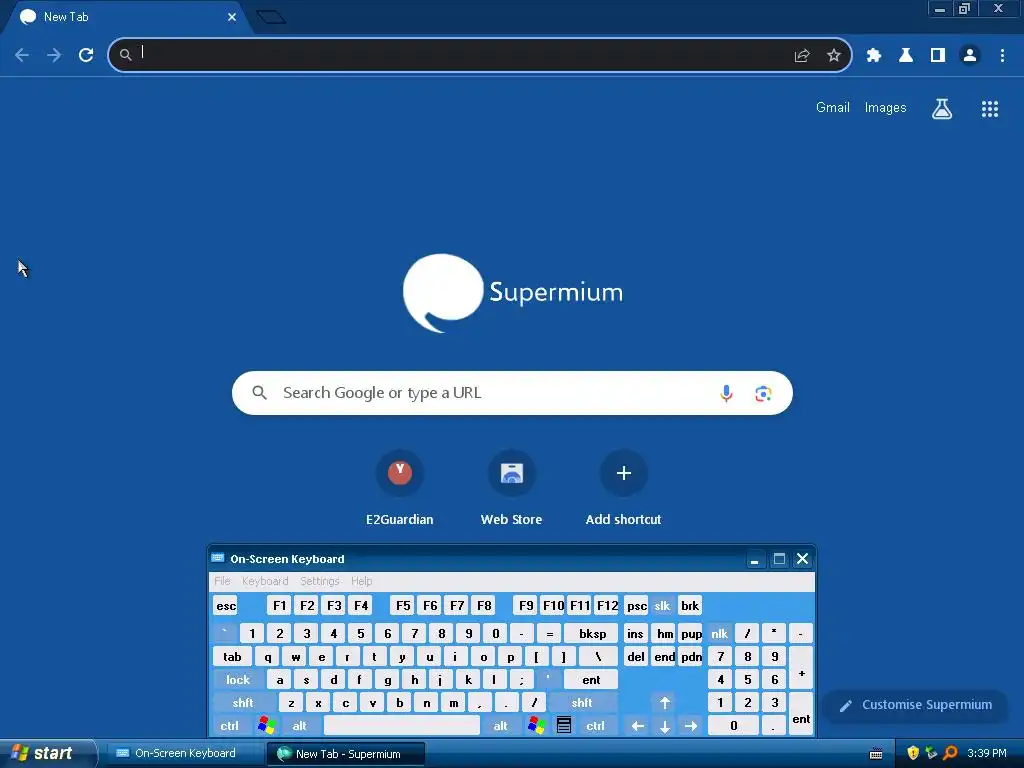The image size is (1024, 768).
Task: Open Help menu in On-Screen Keyboard
Action: (361, 581)
